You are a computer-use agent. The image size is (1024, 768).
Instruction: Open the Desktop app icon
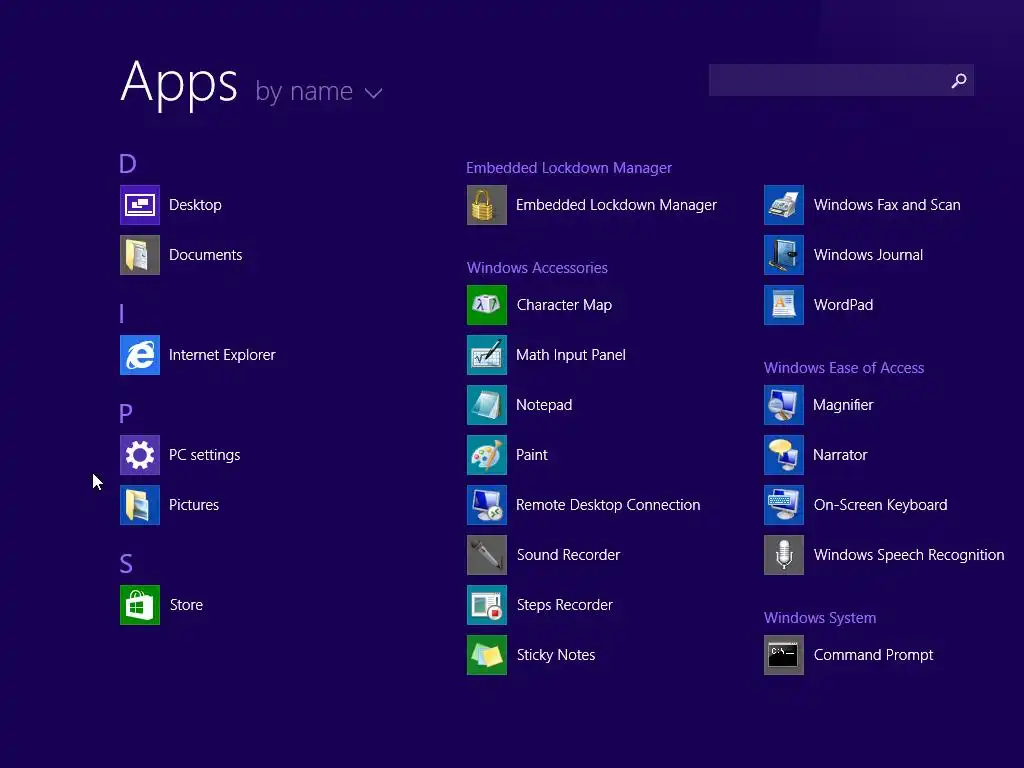(140, 205)
